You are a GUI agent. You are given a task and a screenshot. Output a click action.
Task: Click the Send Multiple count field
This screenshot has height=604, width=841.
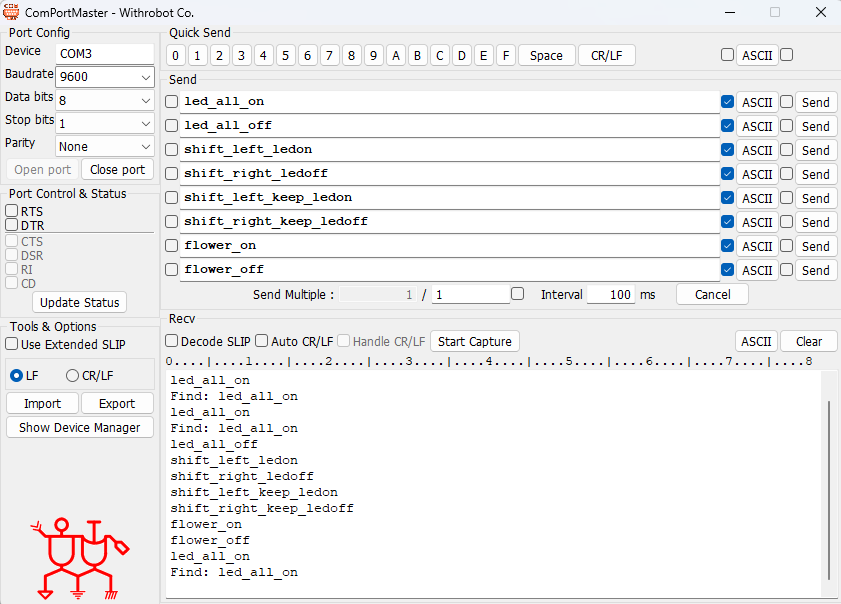[x=471, y=294]
